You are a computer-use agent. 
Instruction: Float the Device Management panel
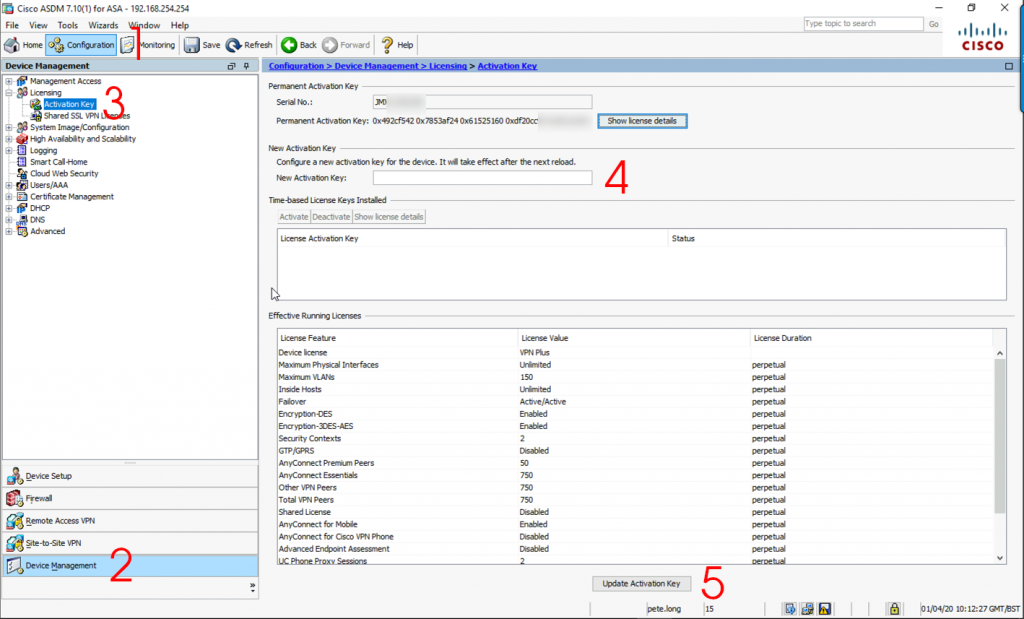coord(231,66)
